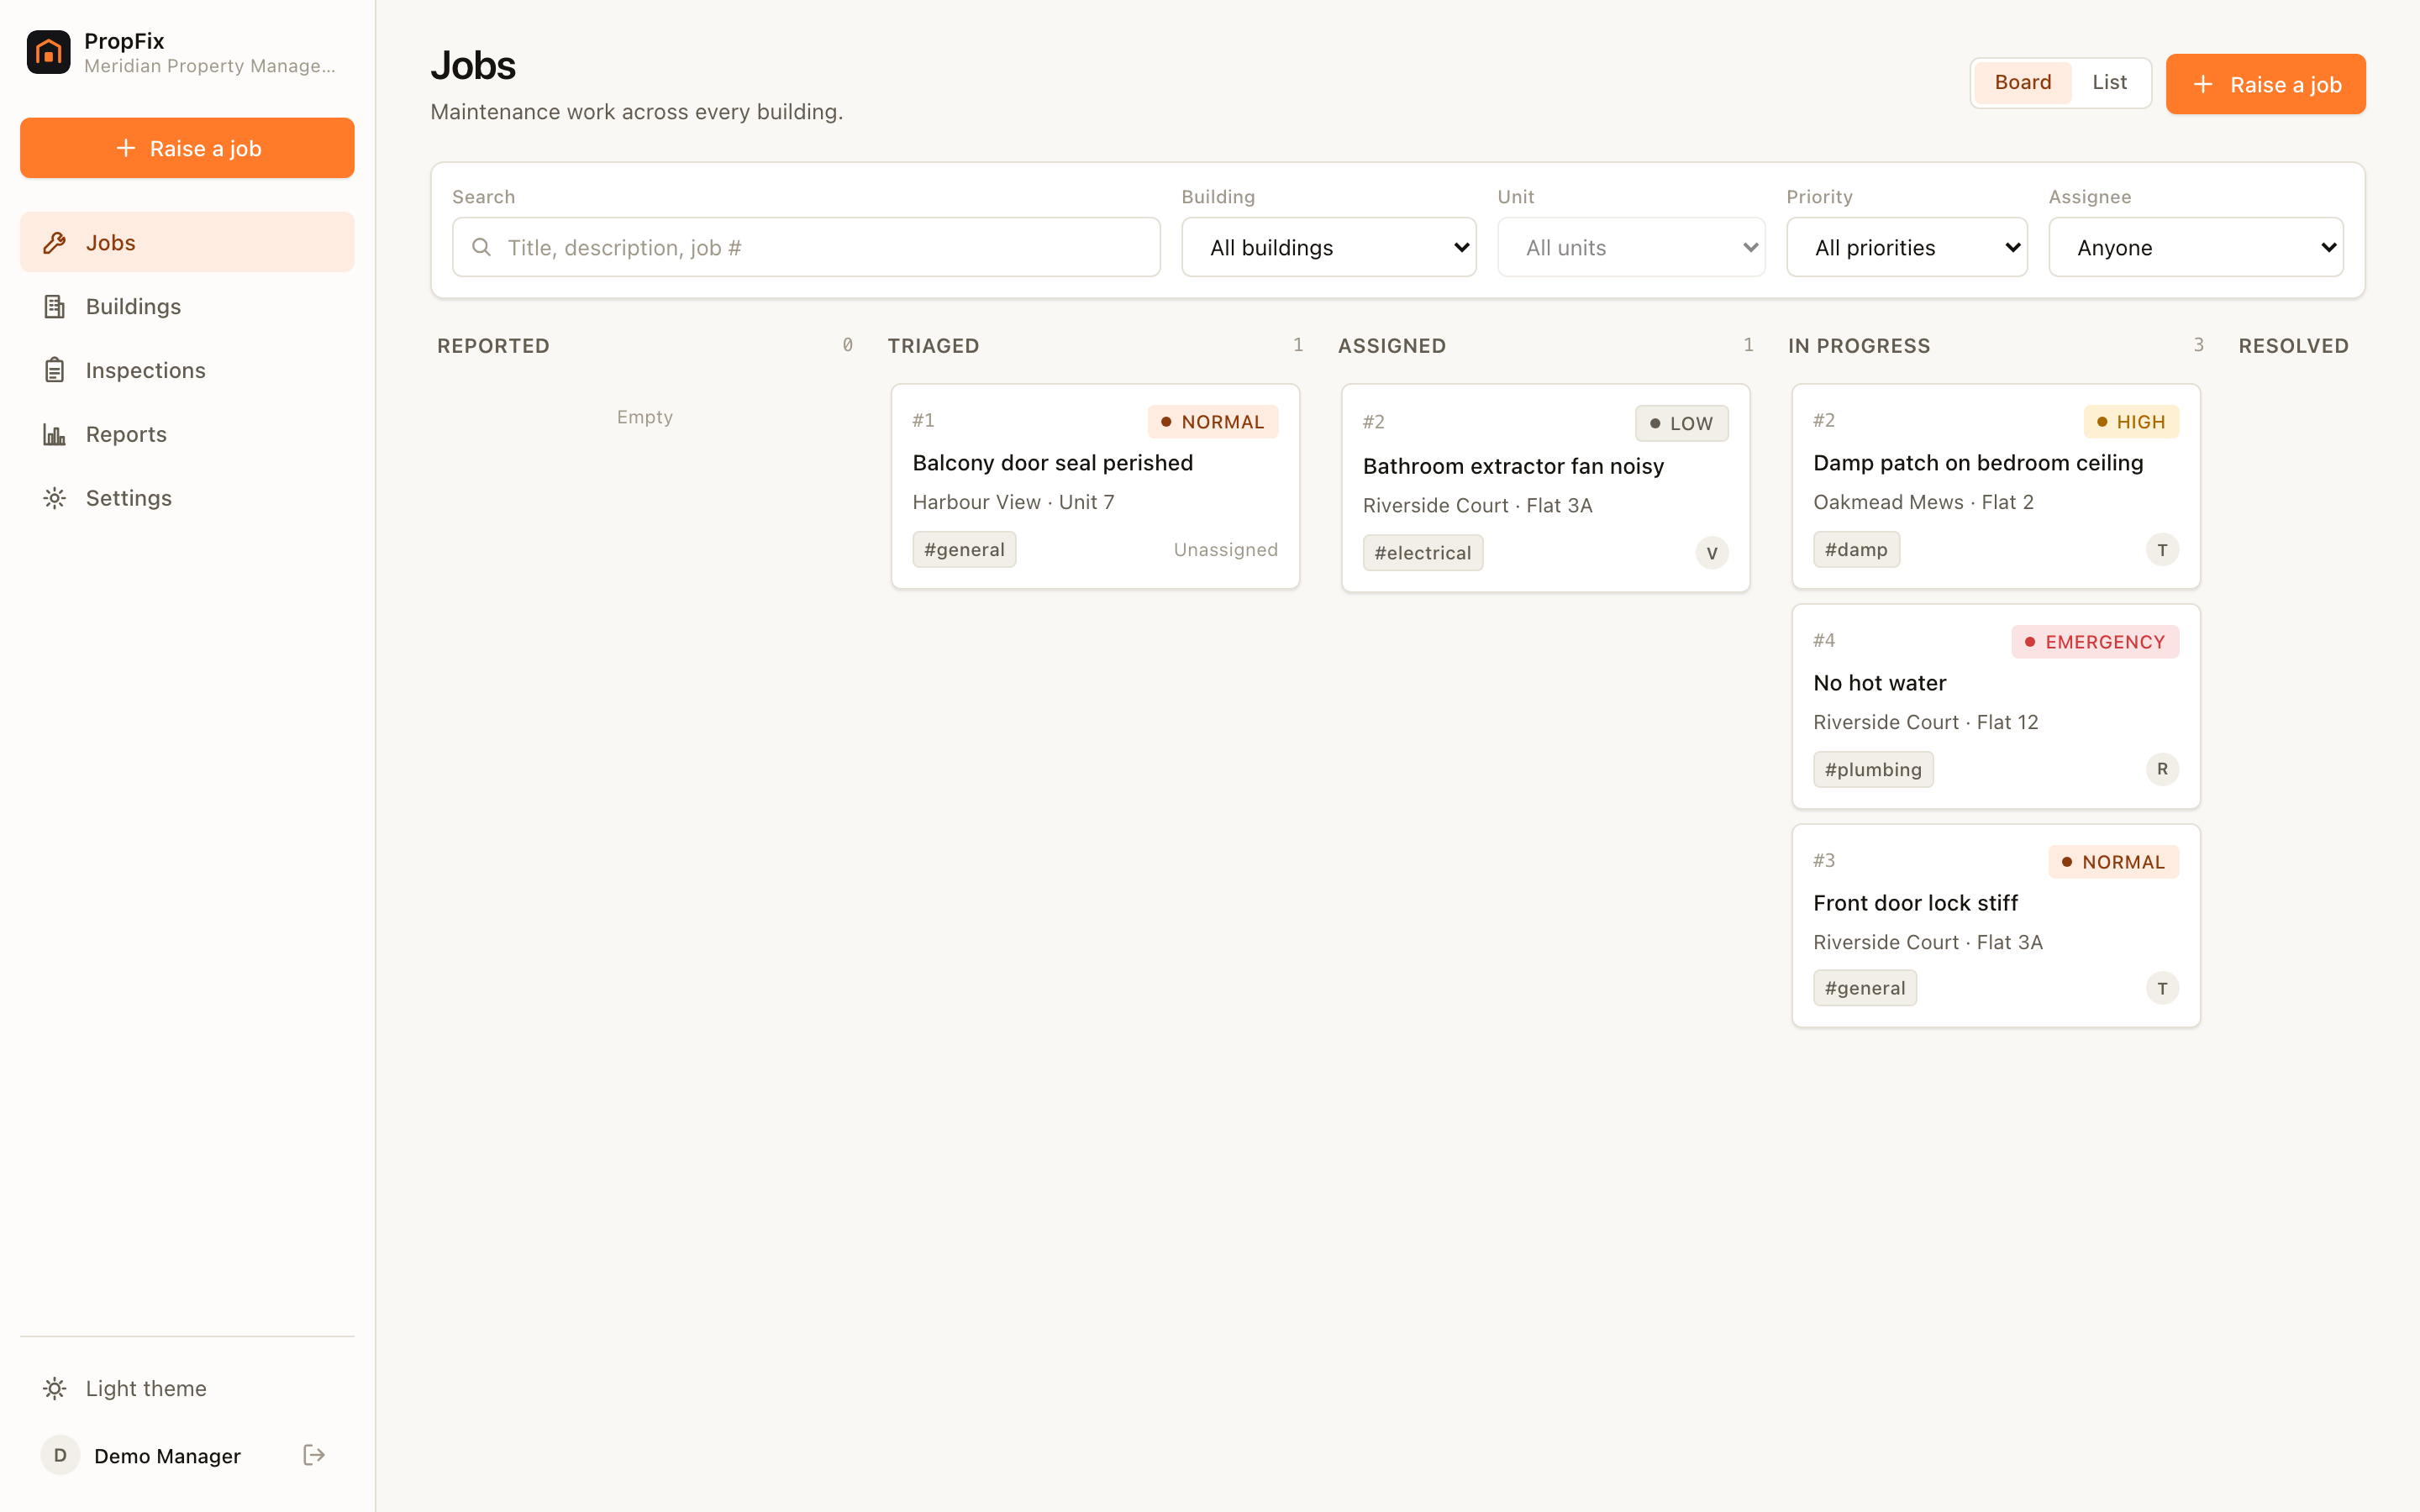Click the #damp tag

click(x=1856, y=550)
